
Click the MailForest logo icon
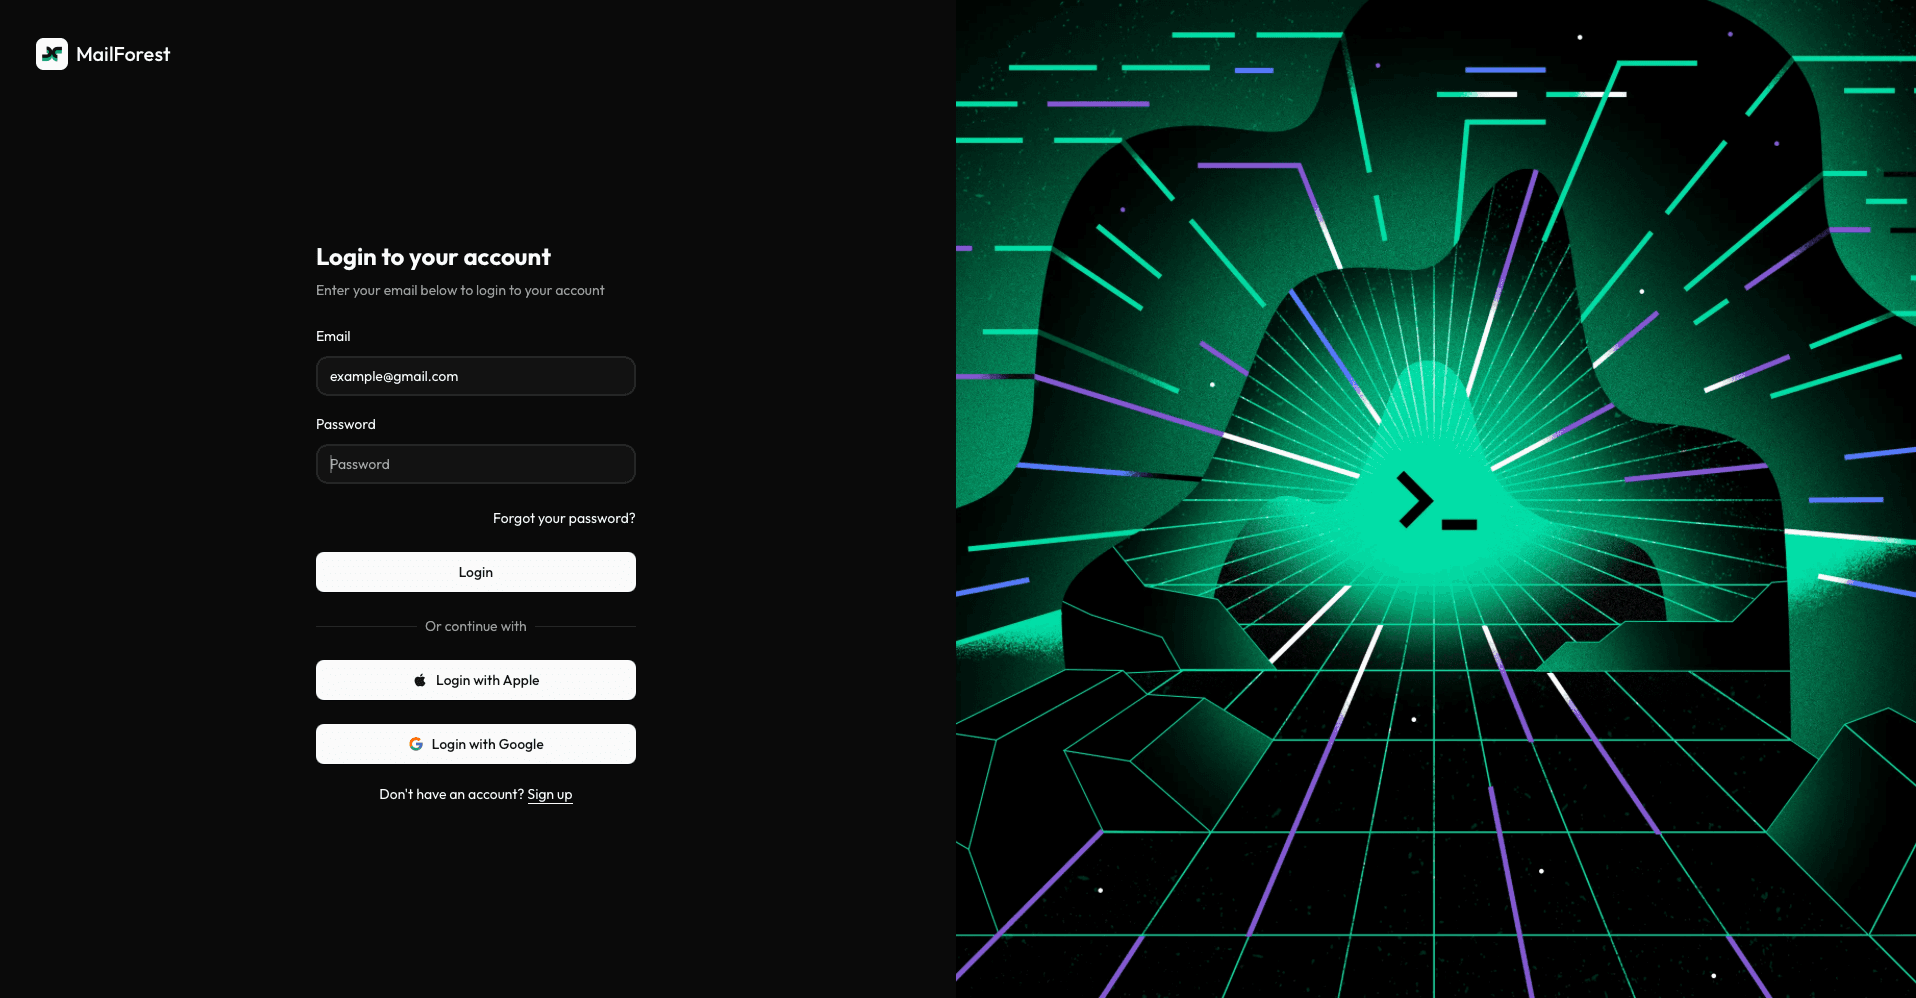pos(52,54)
